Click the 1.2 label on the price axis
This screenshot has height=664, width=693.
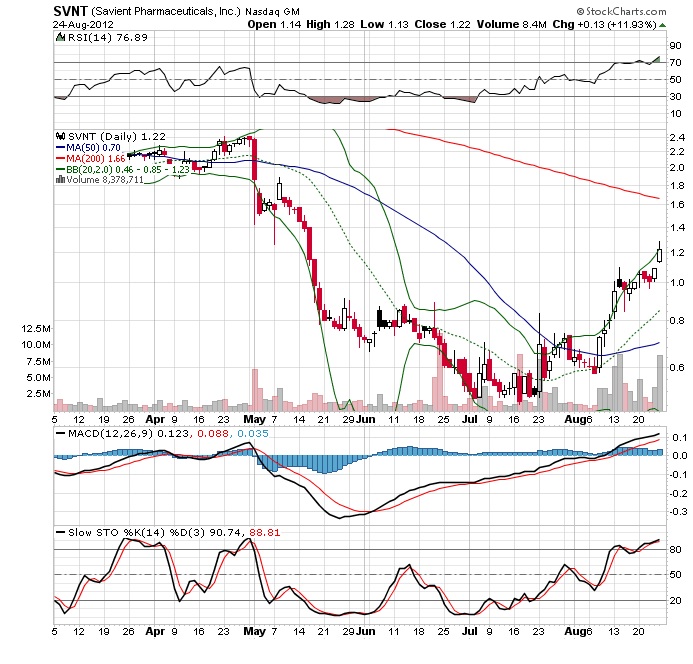tap(677, 252)
